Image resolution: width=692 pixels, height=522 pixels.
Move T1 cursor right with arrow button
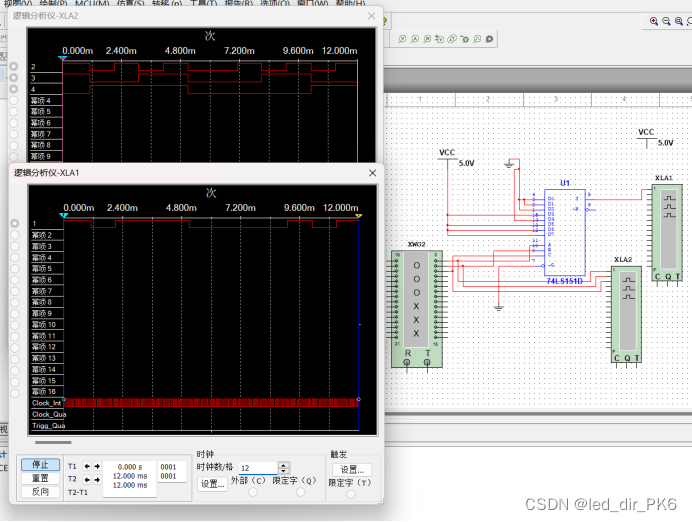tap(97, 466)
